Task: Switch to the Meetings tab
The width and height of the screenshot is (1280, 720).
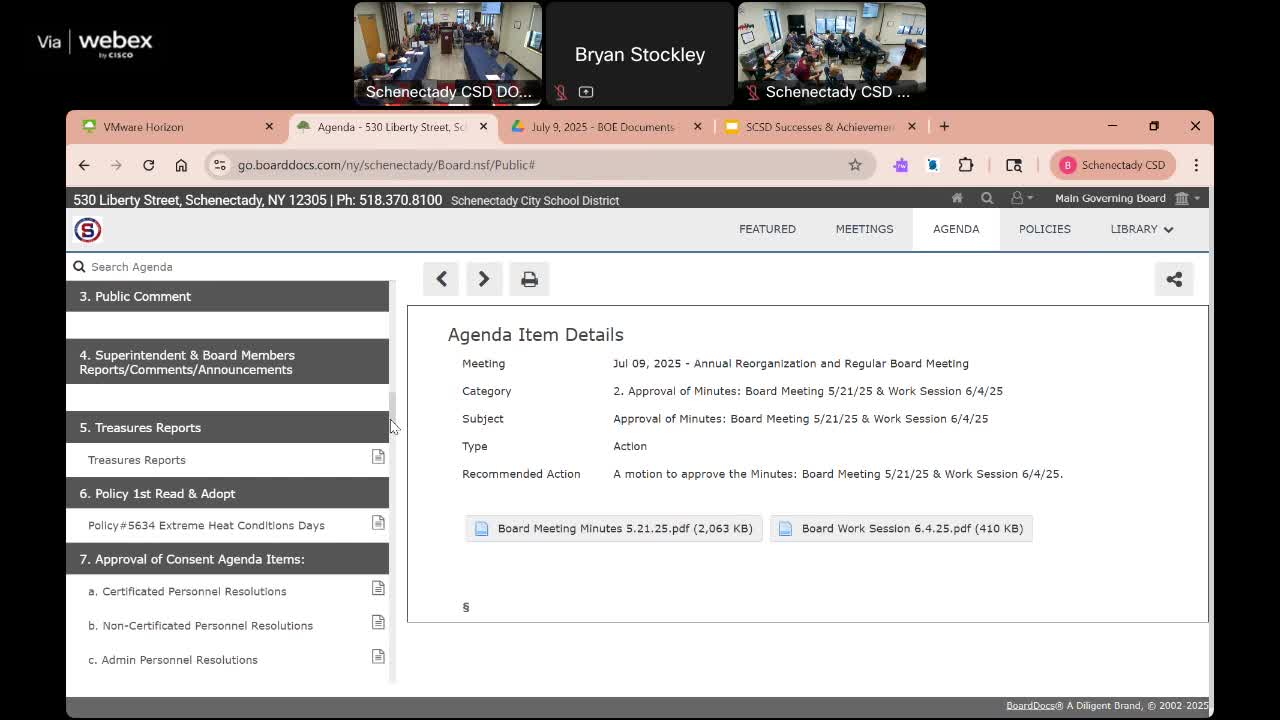Action: 864,229
